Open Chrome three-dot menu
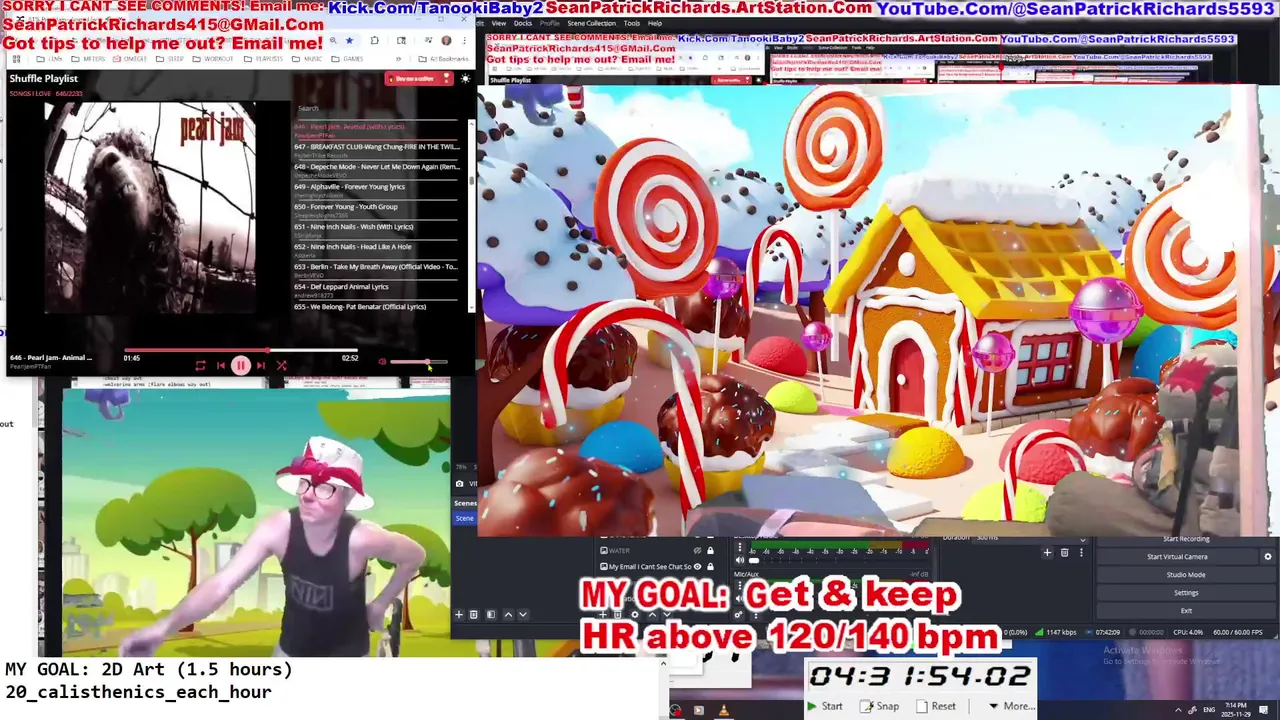The width and height of the screenshot is (1280, 720). 465,40
